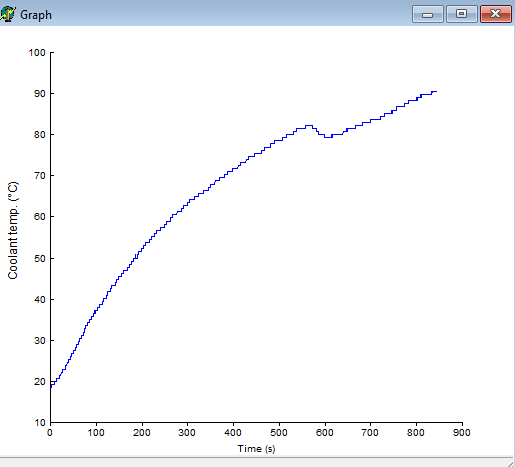Image resolution: width=515 pixels, height=467 pixels.
Task: Close the Graph window
Action: pos(496,14)
